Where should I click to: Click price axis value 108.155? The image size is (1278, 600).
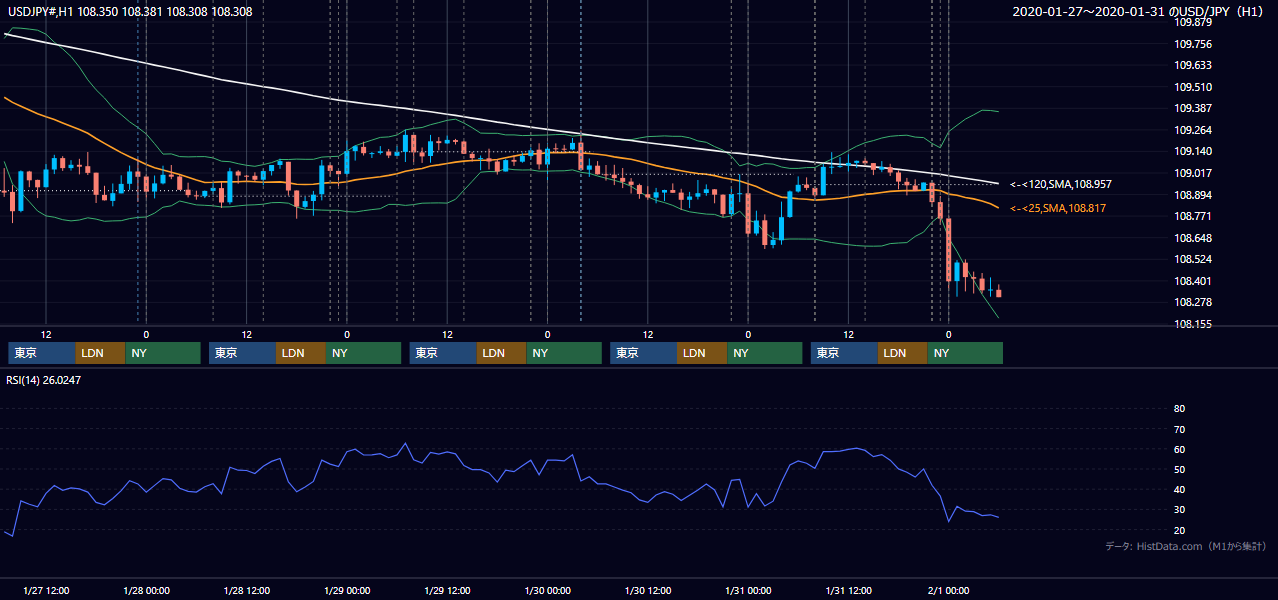point(1192,324)
